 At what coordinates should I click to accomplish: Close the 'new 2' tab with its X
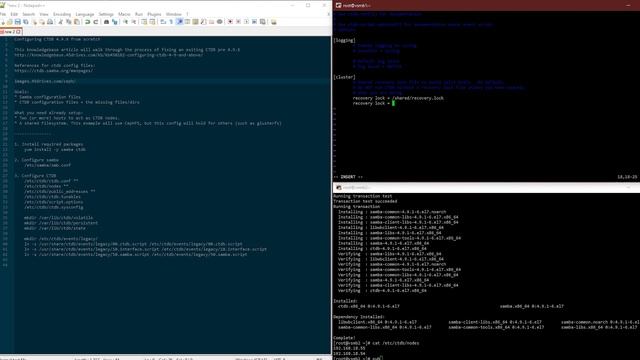pyautogui.click(x=19, y=31)
